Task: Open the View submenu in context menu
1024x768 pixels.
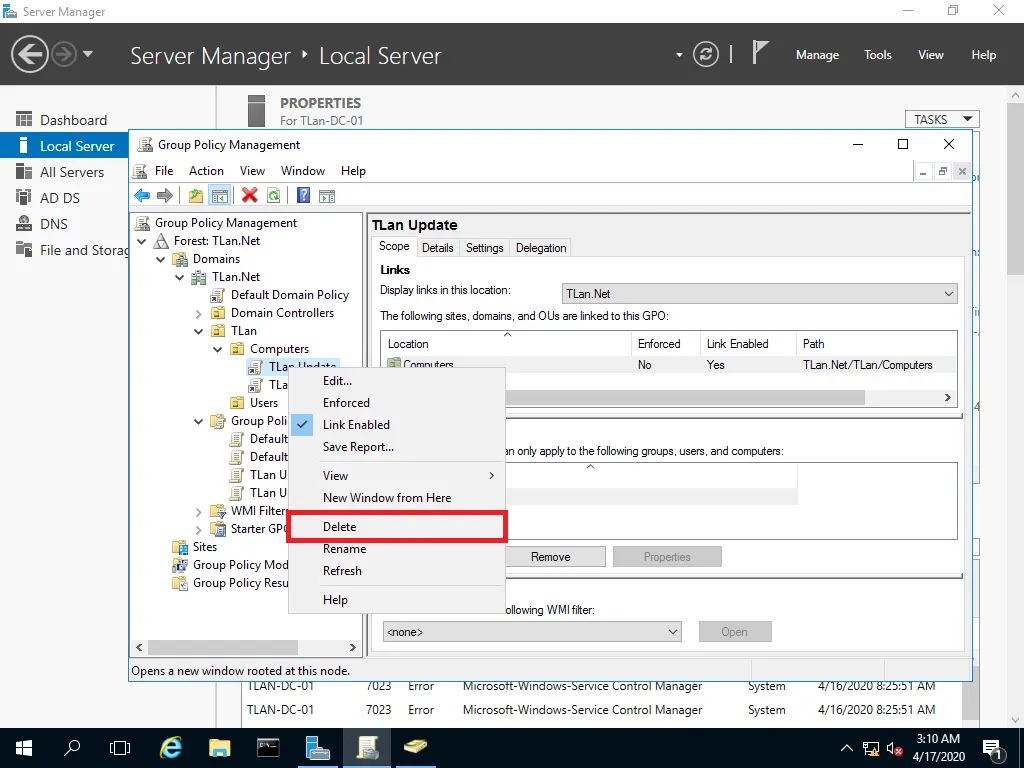Action: (x=396, y=476)
